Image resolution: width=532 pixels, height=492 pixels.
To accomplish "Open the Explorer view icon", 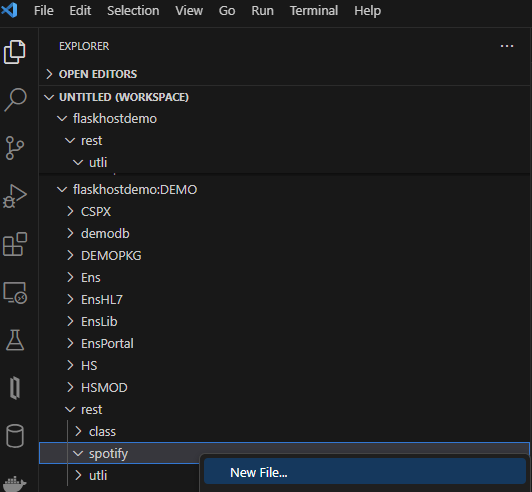I will [15, 52].
